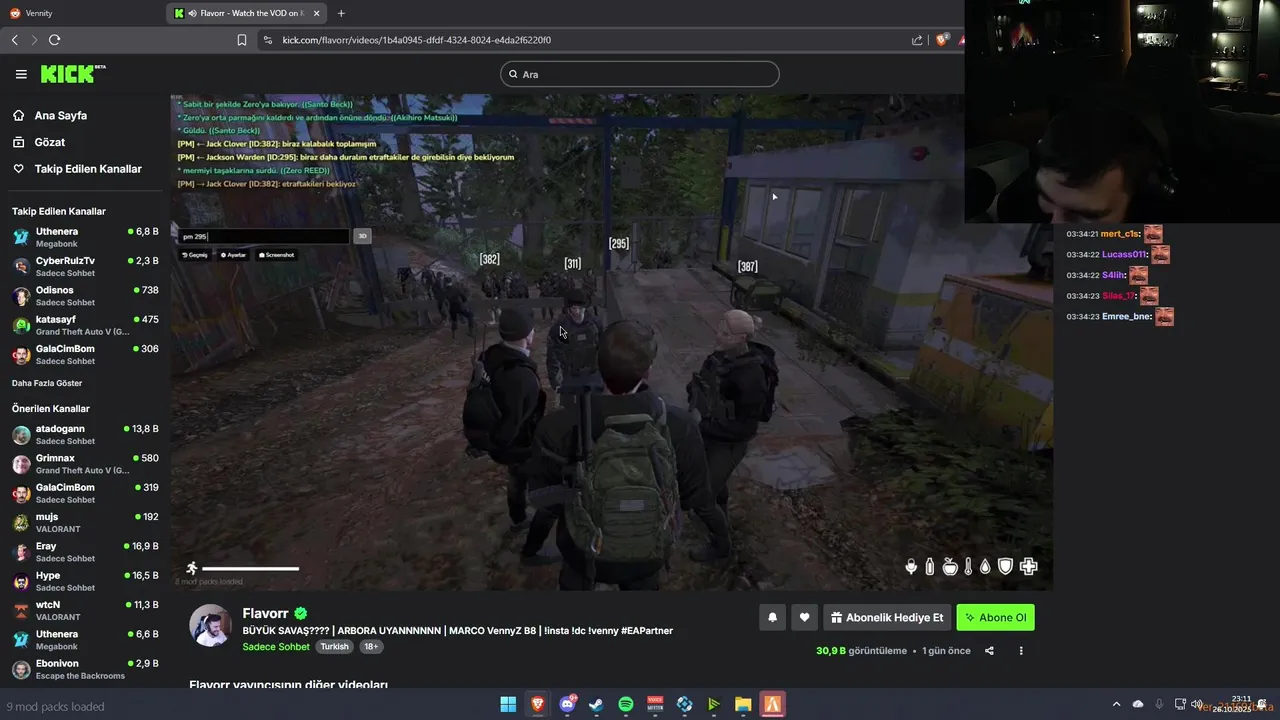Viewport: 1280px width, 720px height.
Task: Open Discord from the taskbar
Action: 569,704
